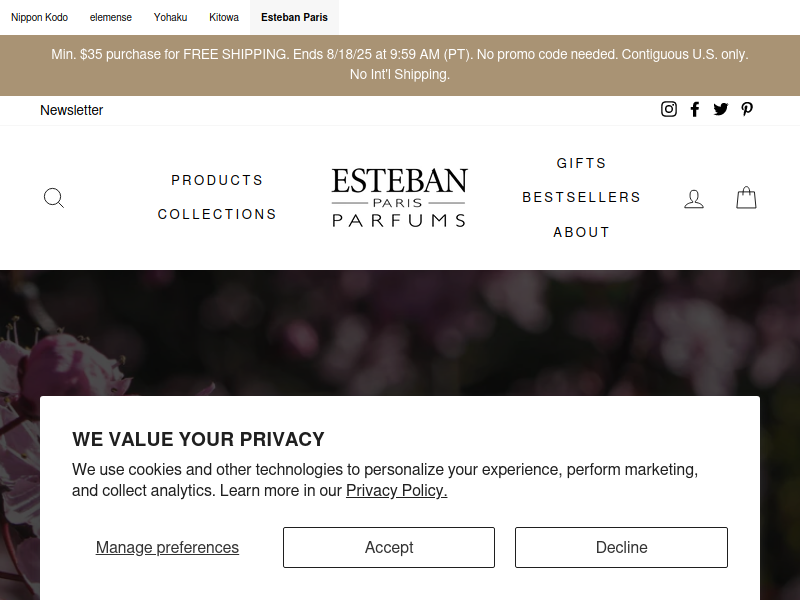Open the Pinterest icon
Viewport: 800px width, 600px height.
click(747, 109)
